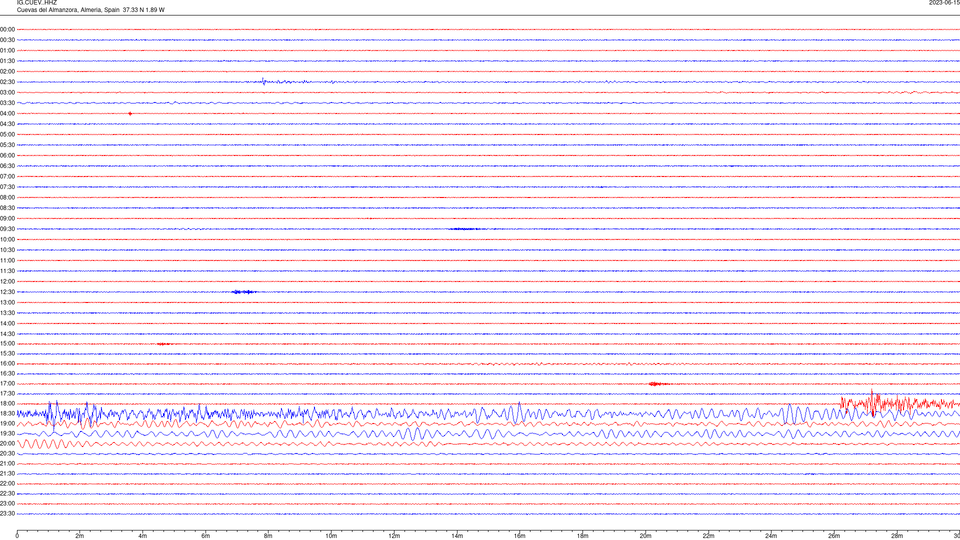Image resolution: width=960 pixels, height=540 pixels.
Task: Click the '2m' x-axis label
Action: (x=80, y=536)
